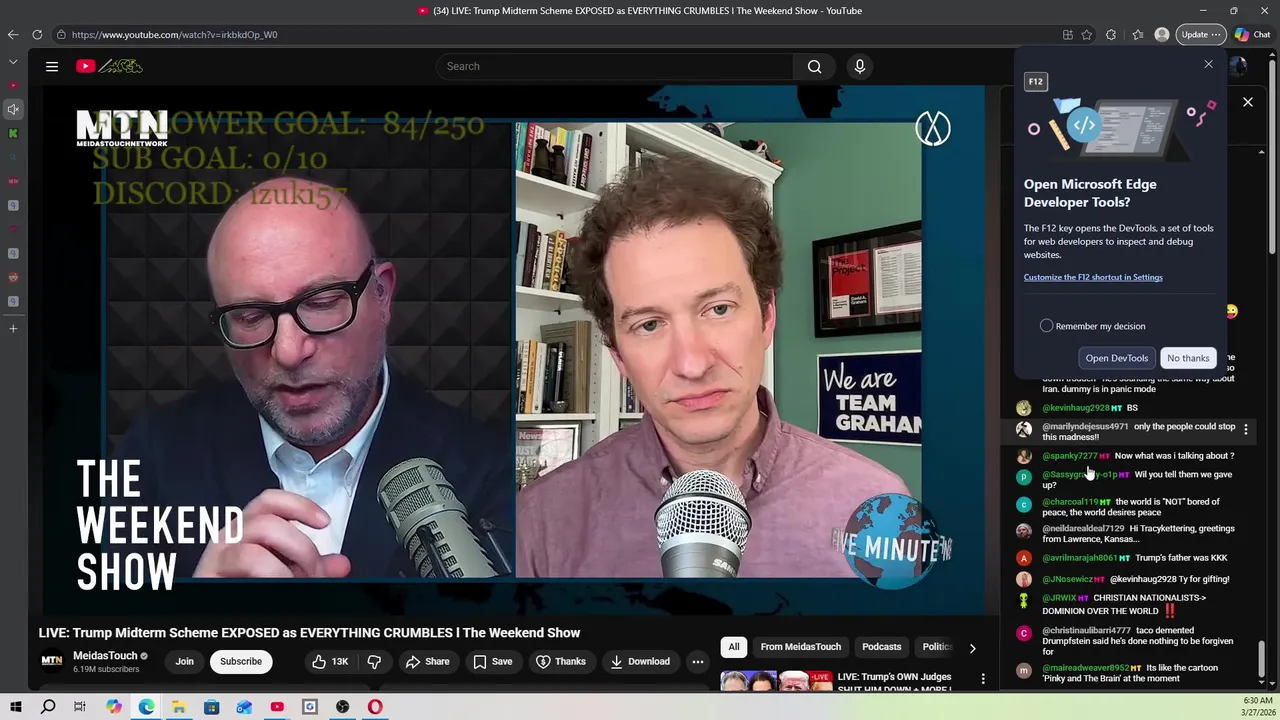
Task: Open the Customize the F12 shortcut in Settings link
Action: [x=1093, y=277]
